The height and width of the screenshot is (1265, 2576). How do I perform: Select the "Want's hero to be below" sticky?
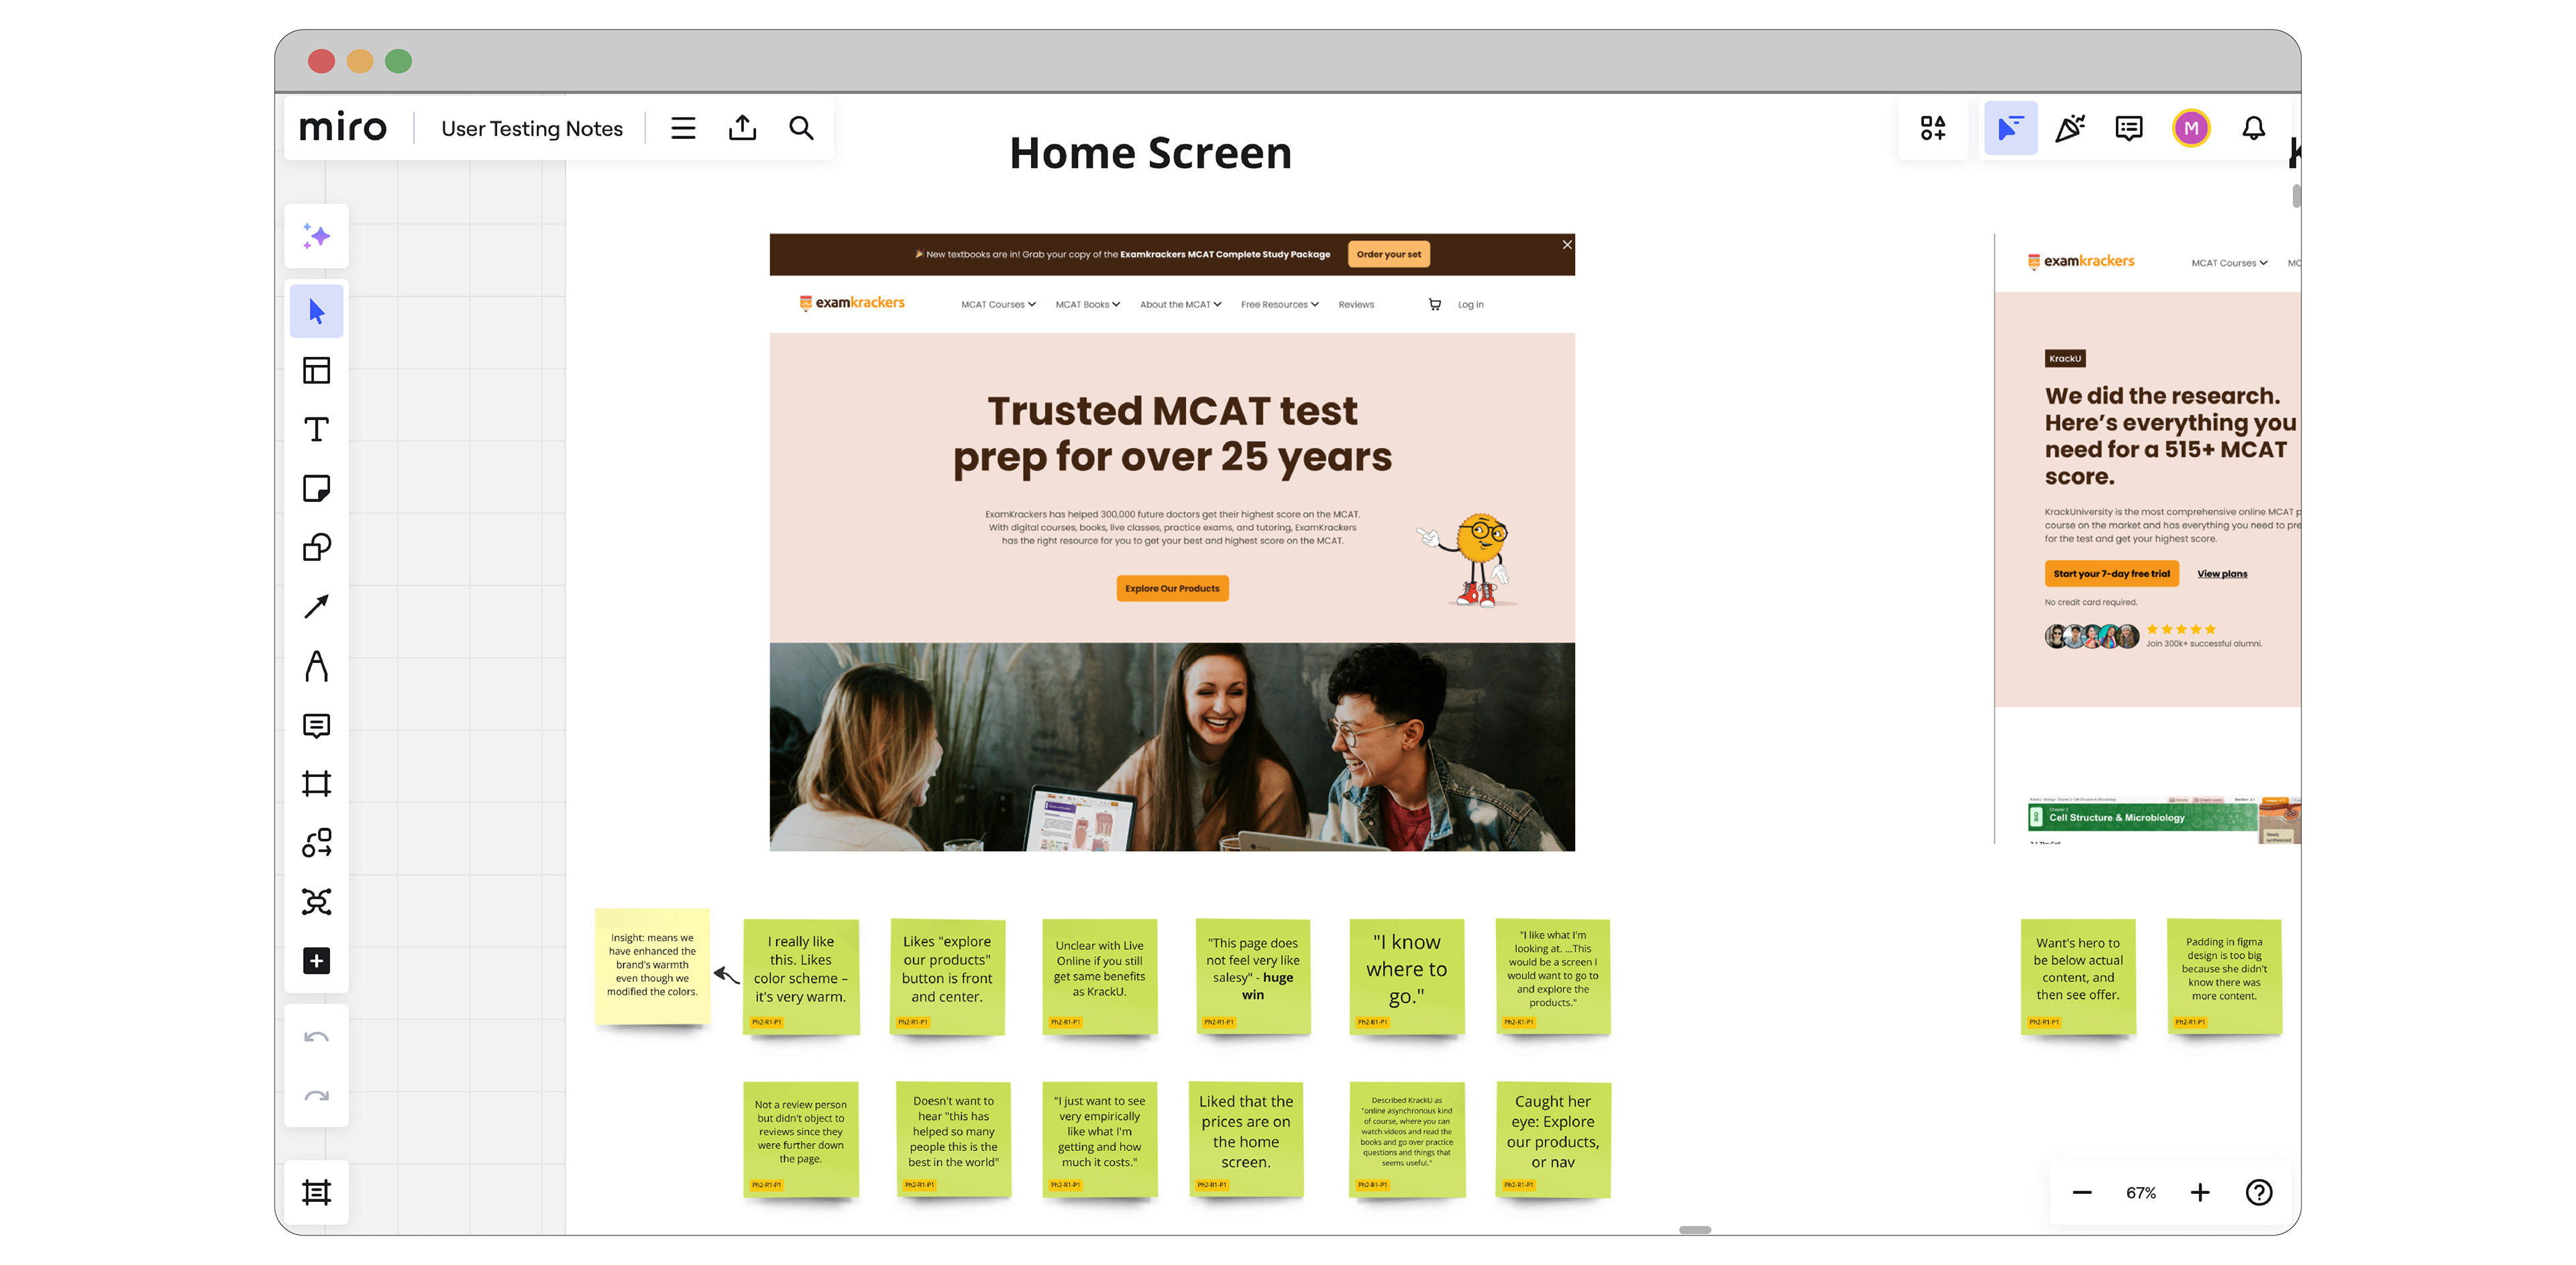(x=2077, y=976)
